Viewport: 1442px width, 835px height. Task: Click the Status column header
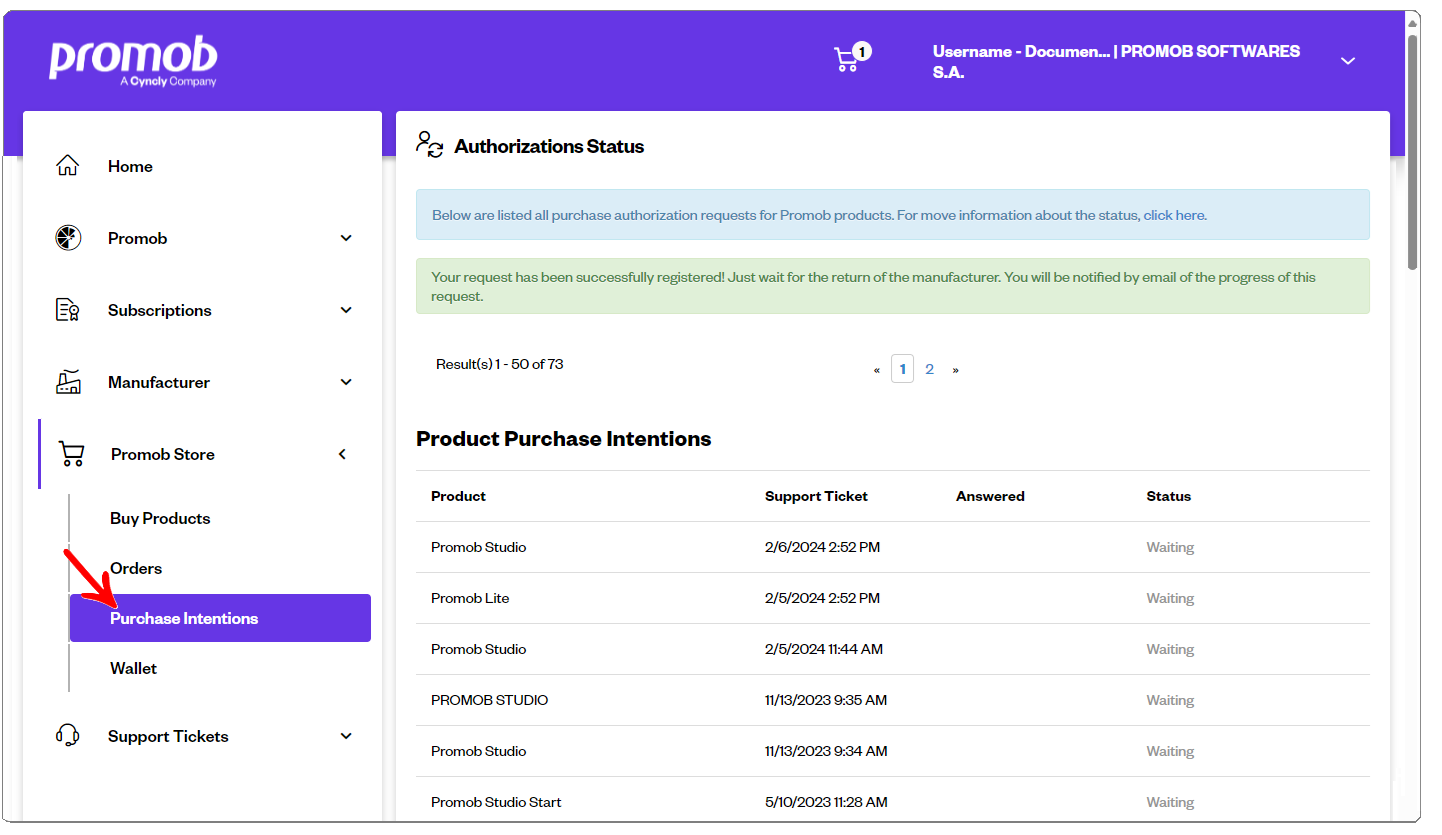[1169, 496]
